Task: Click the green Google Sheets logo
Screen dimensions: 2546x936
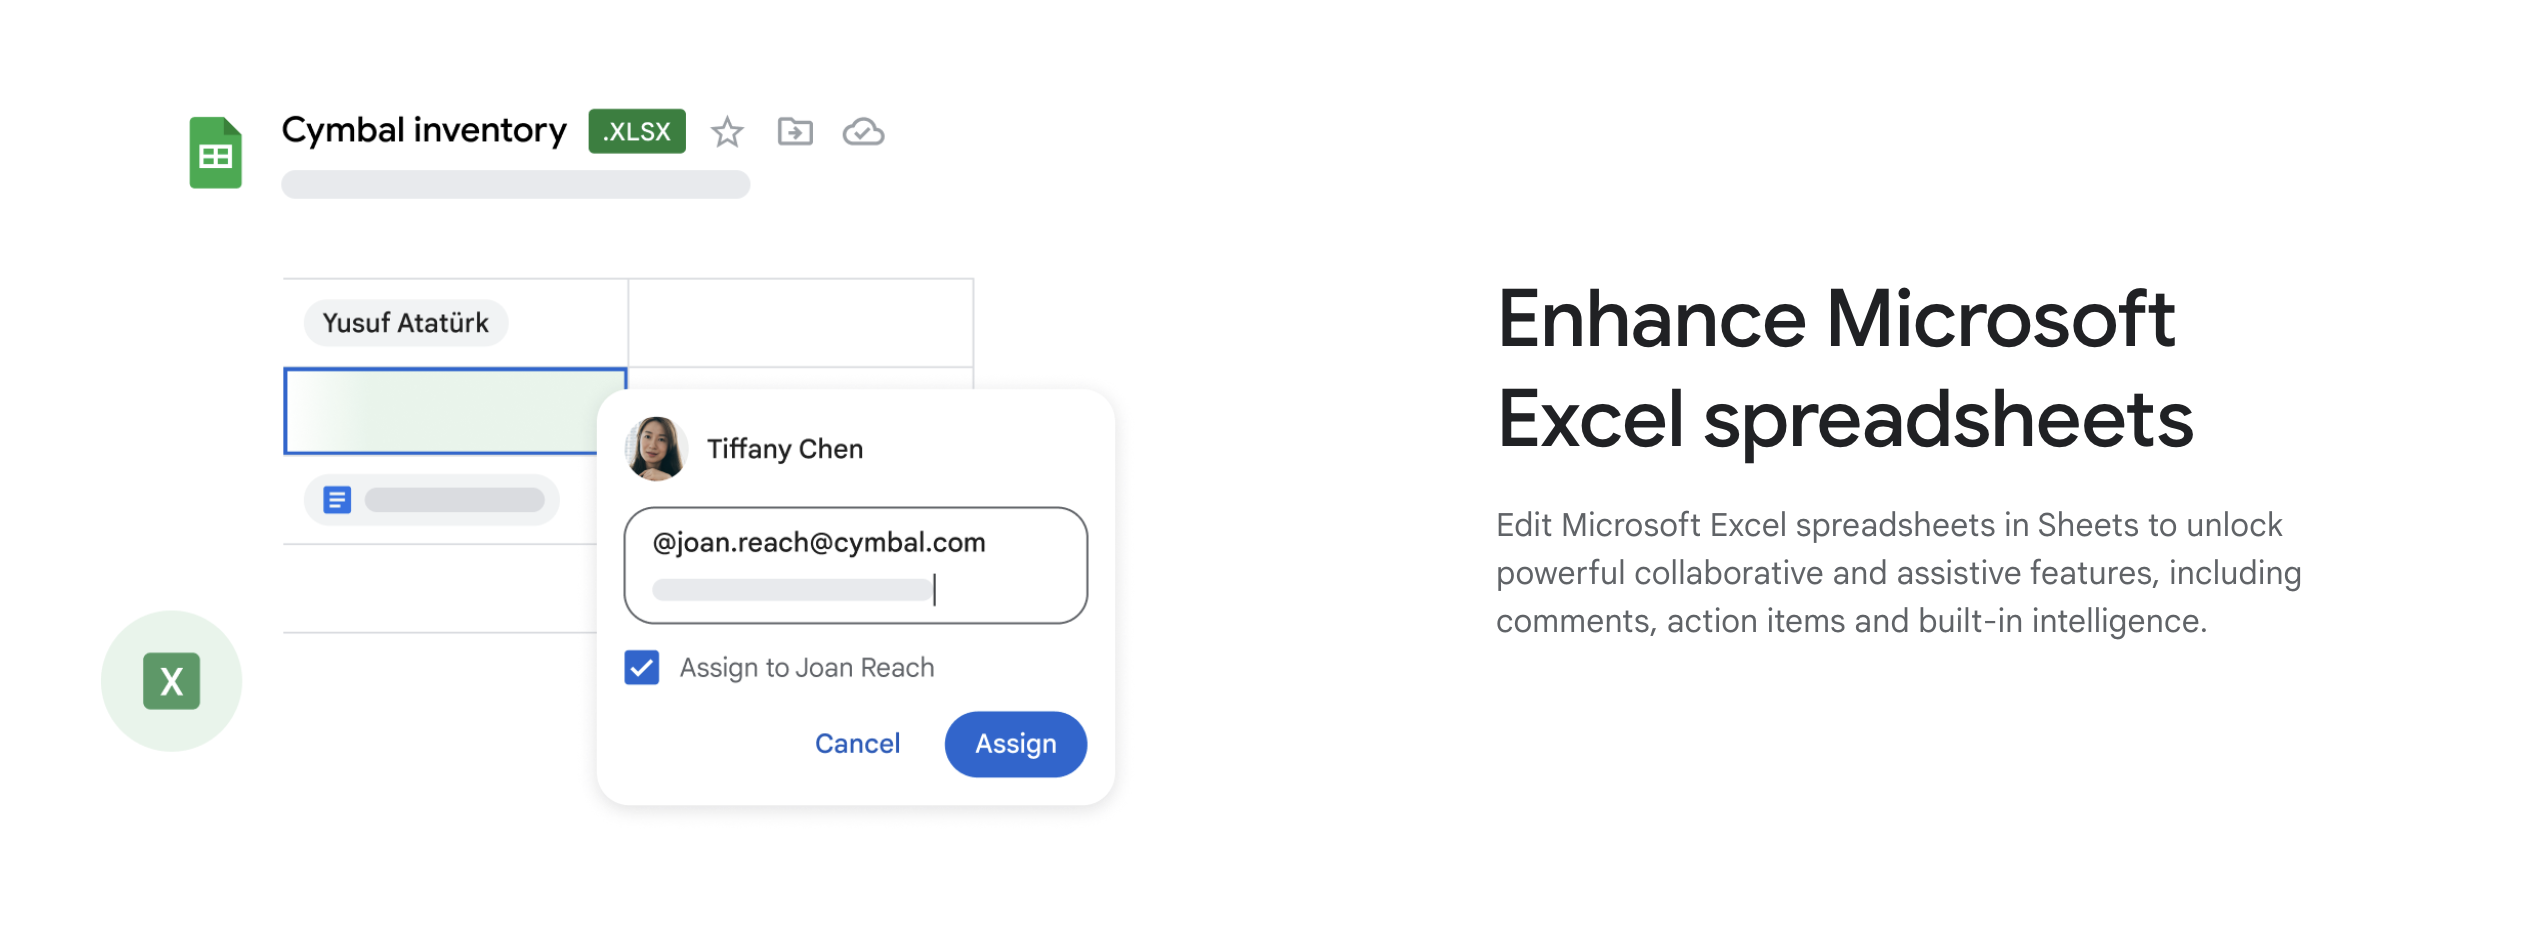Action: pyautogui.click(x=215, y=153)
